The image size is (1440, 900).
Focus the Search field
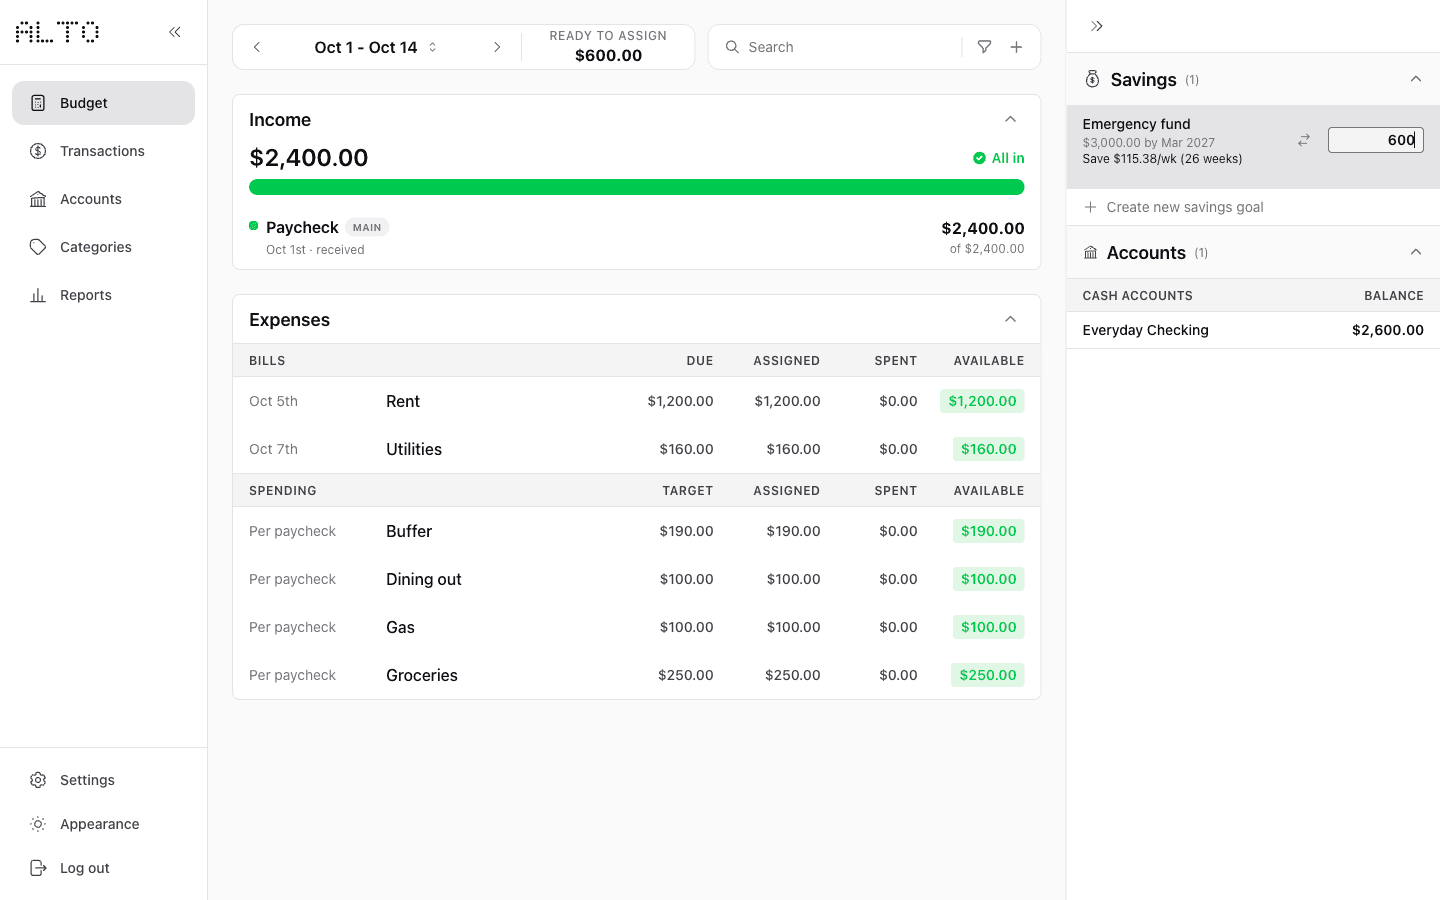pyautogui.click(x=850, y=47)
